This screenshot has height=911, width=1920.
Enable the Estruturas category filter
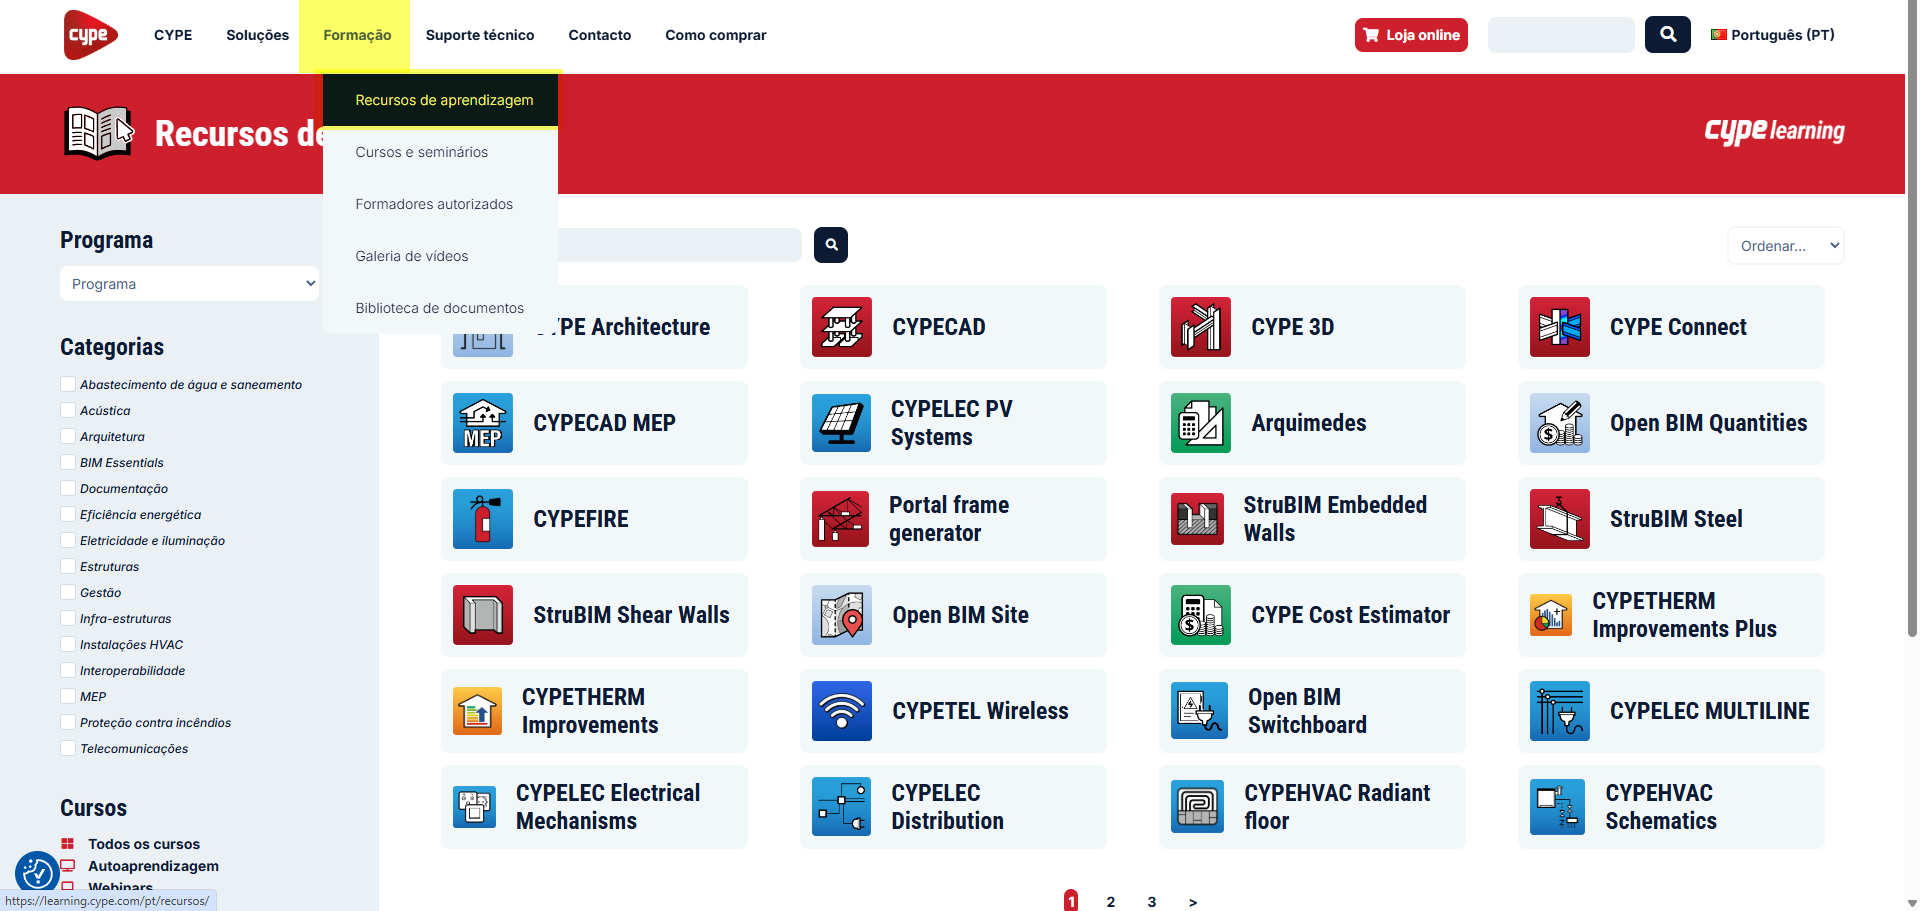point(68,566)
